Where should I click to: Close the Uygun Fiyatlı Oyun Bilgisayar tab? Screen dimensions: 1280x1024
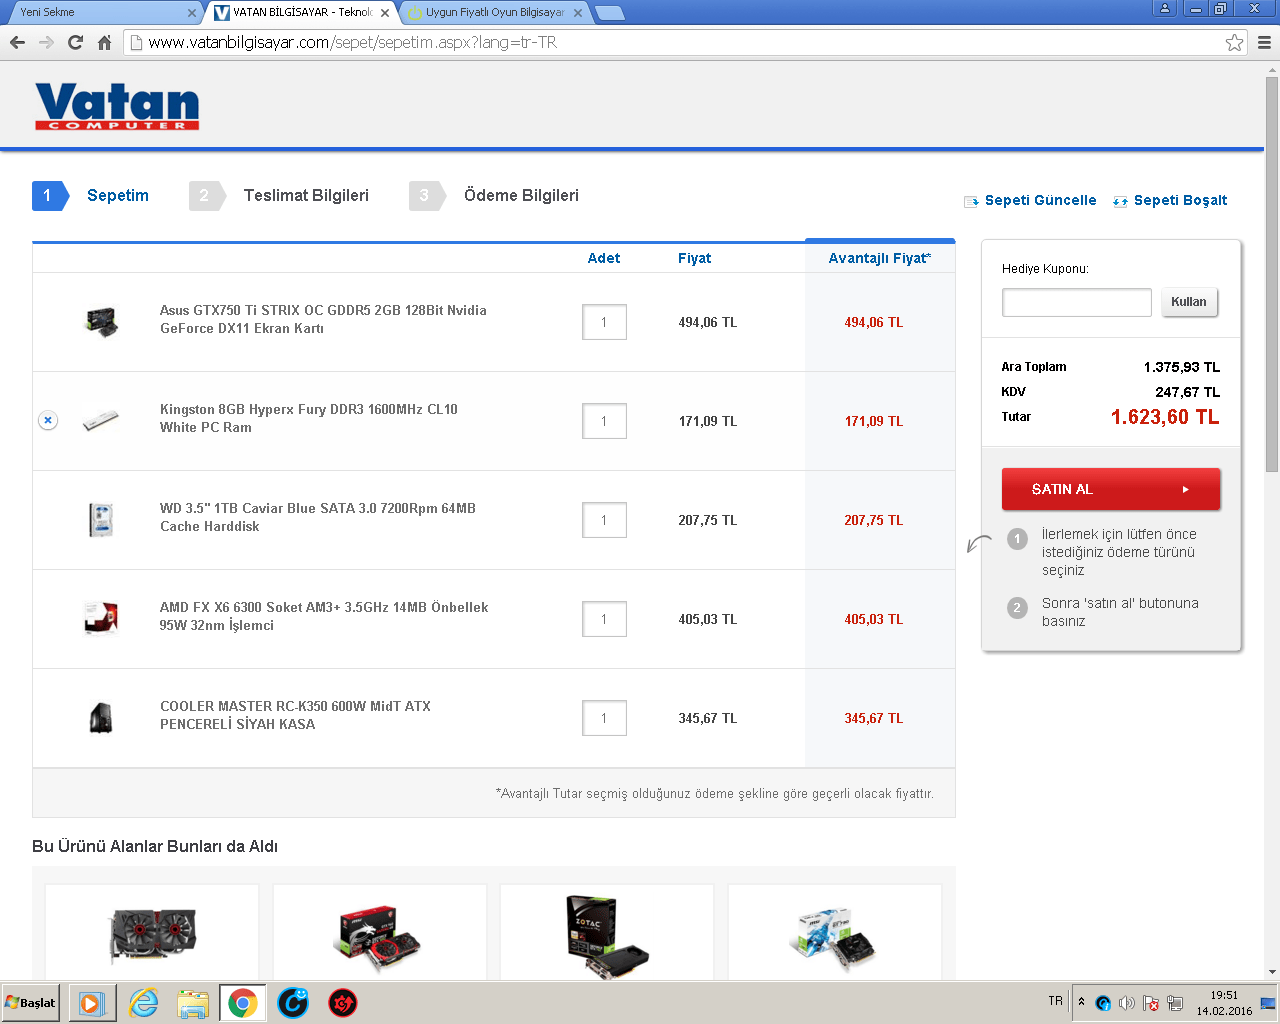pyautogui.click(x=578, y=13)
